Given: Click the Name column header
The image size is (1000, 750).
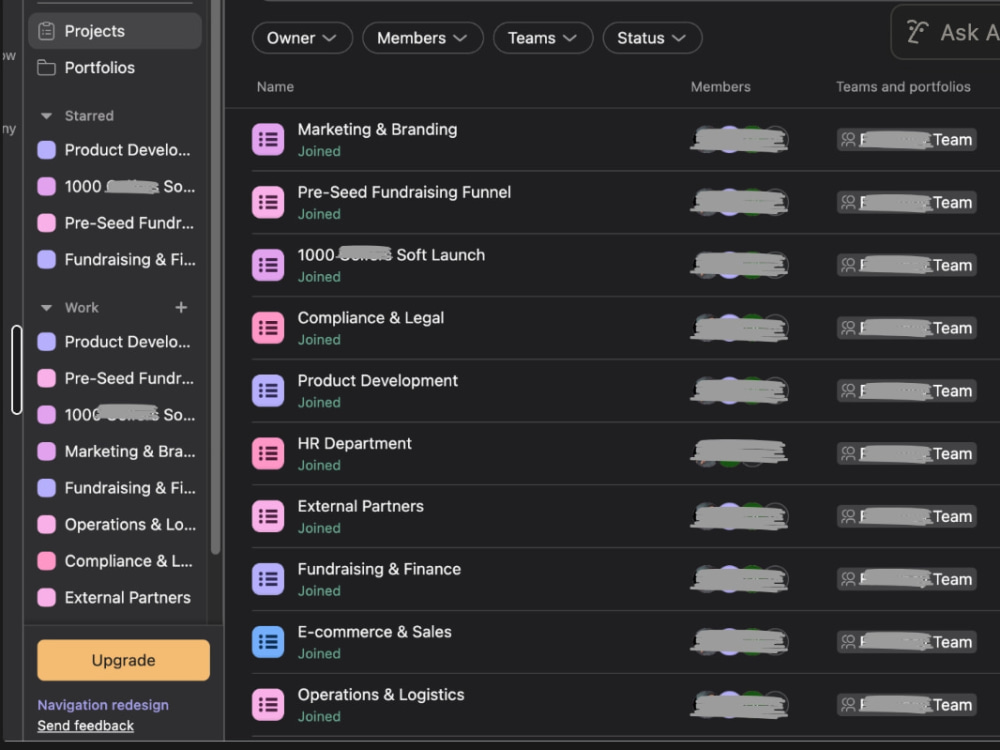Looking at the screenshot, I should [276, 87].
